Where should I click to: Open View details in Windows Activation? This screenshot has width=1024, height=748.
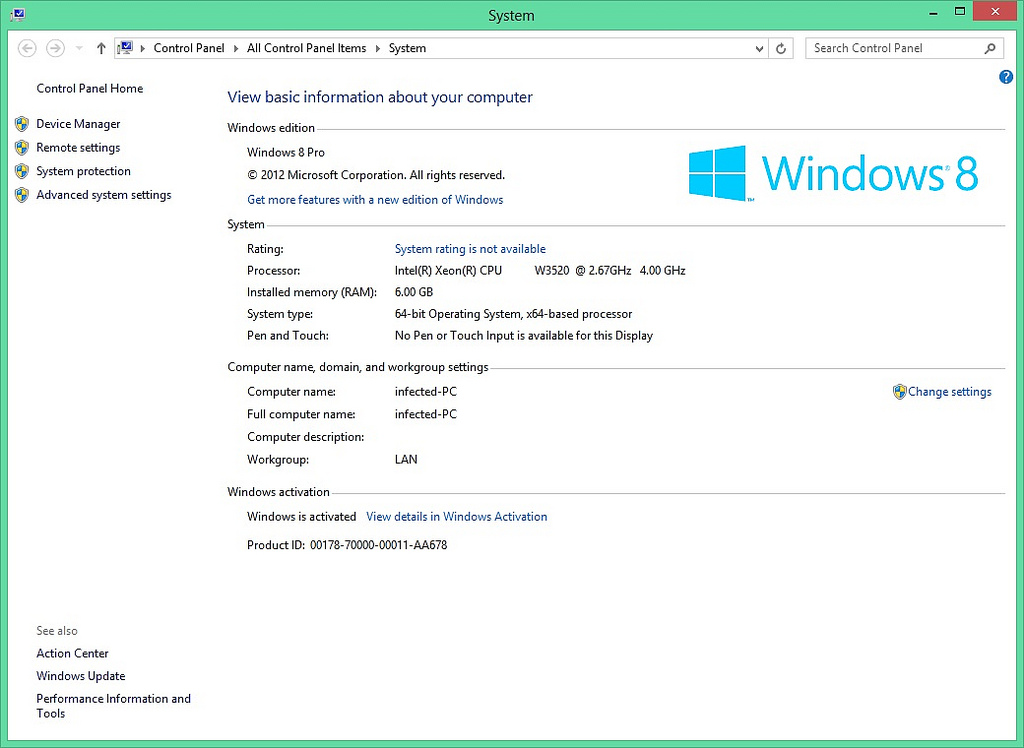tap(456, 517)
